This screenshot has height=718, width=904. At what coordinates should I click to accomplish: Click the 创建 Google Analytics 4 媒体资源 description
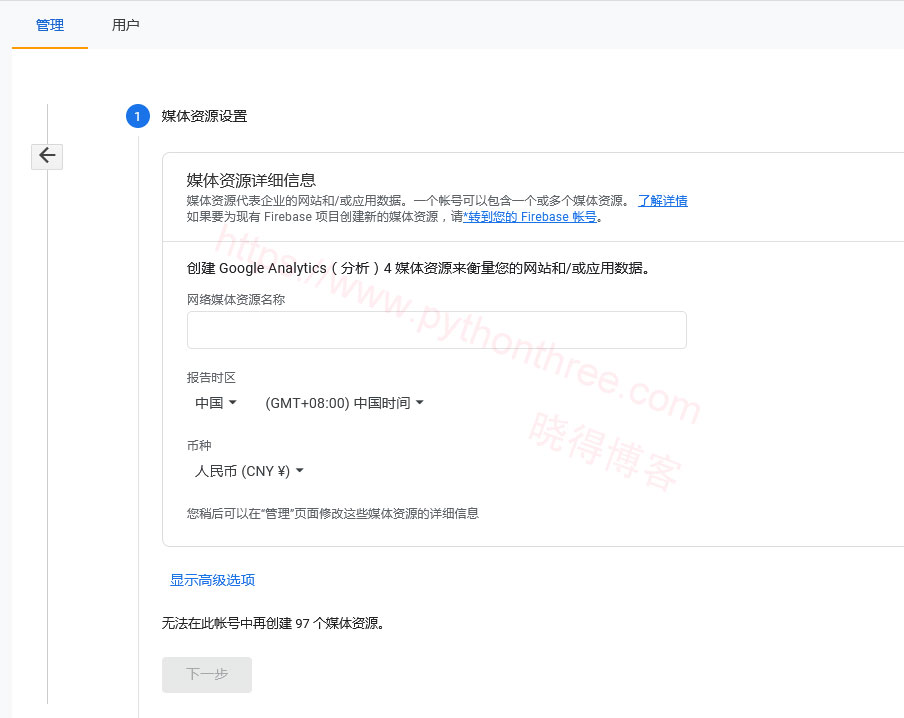[x=419, y=268]
